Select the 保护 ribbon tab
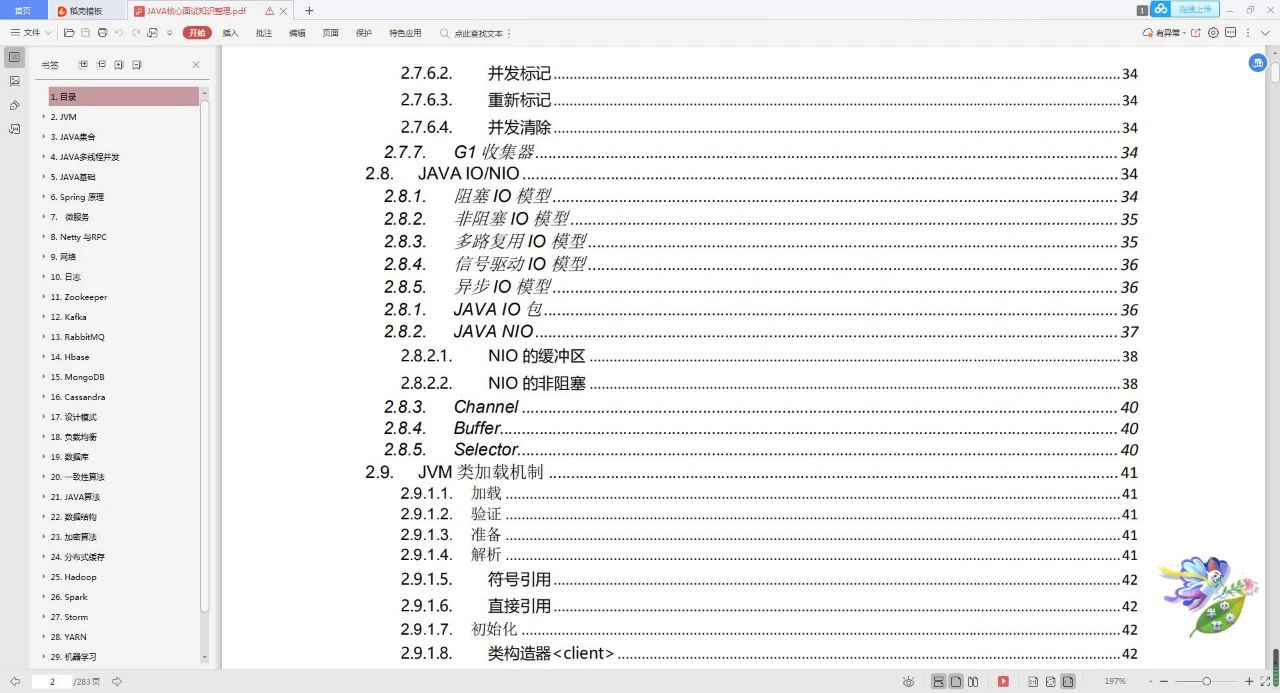Image resolution: width=1280 pixels, height=693 pixels. click(364, 33)
